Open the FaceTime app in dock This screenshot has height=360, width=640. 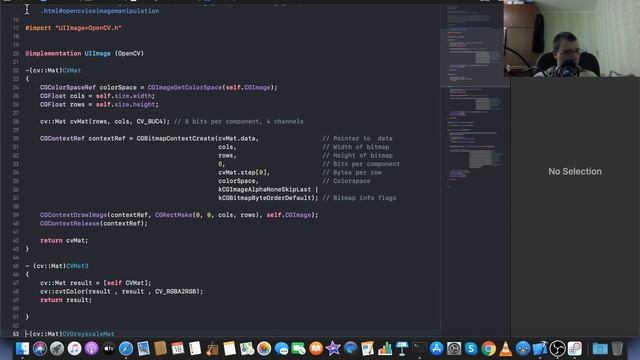(x=298, y=349)
